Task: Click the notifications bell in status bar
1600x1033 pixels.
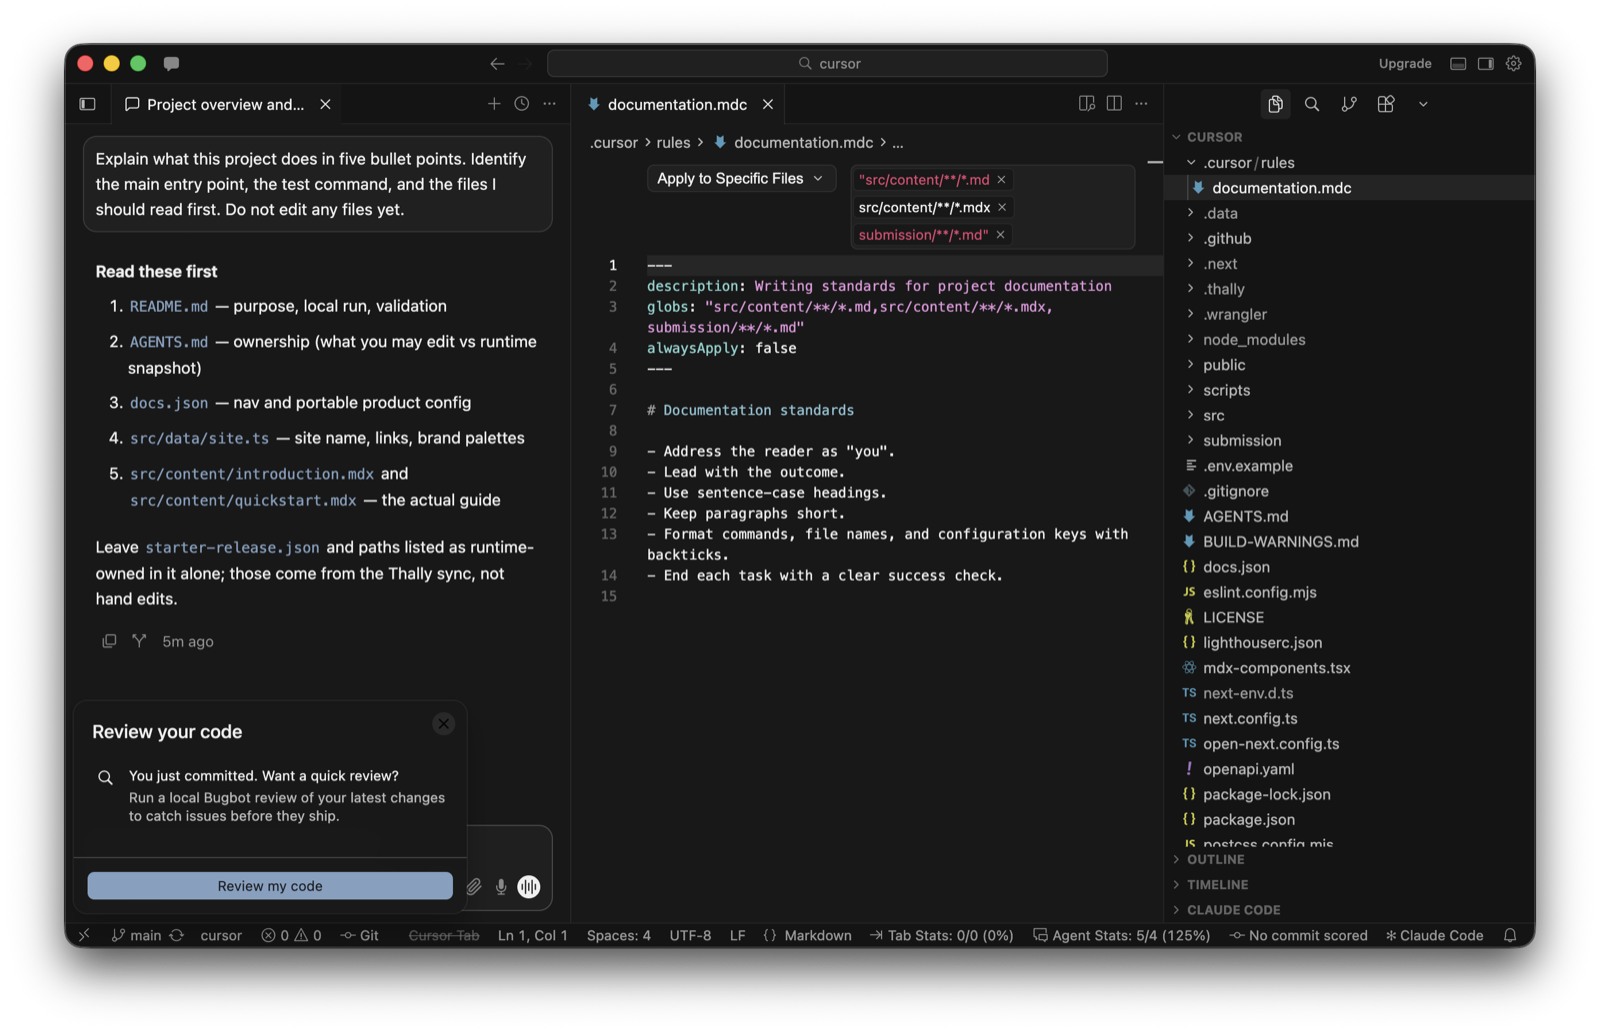Action: tap(1510, 935)
